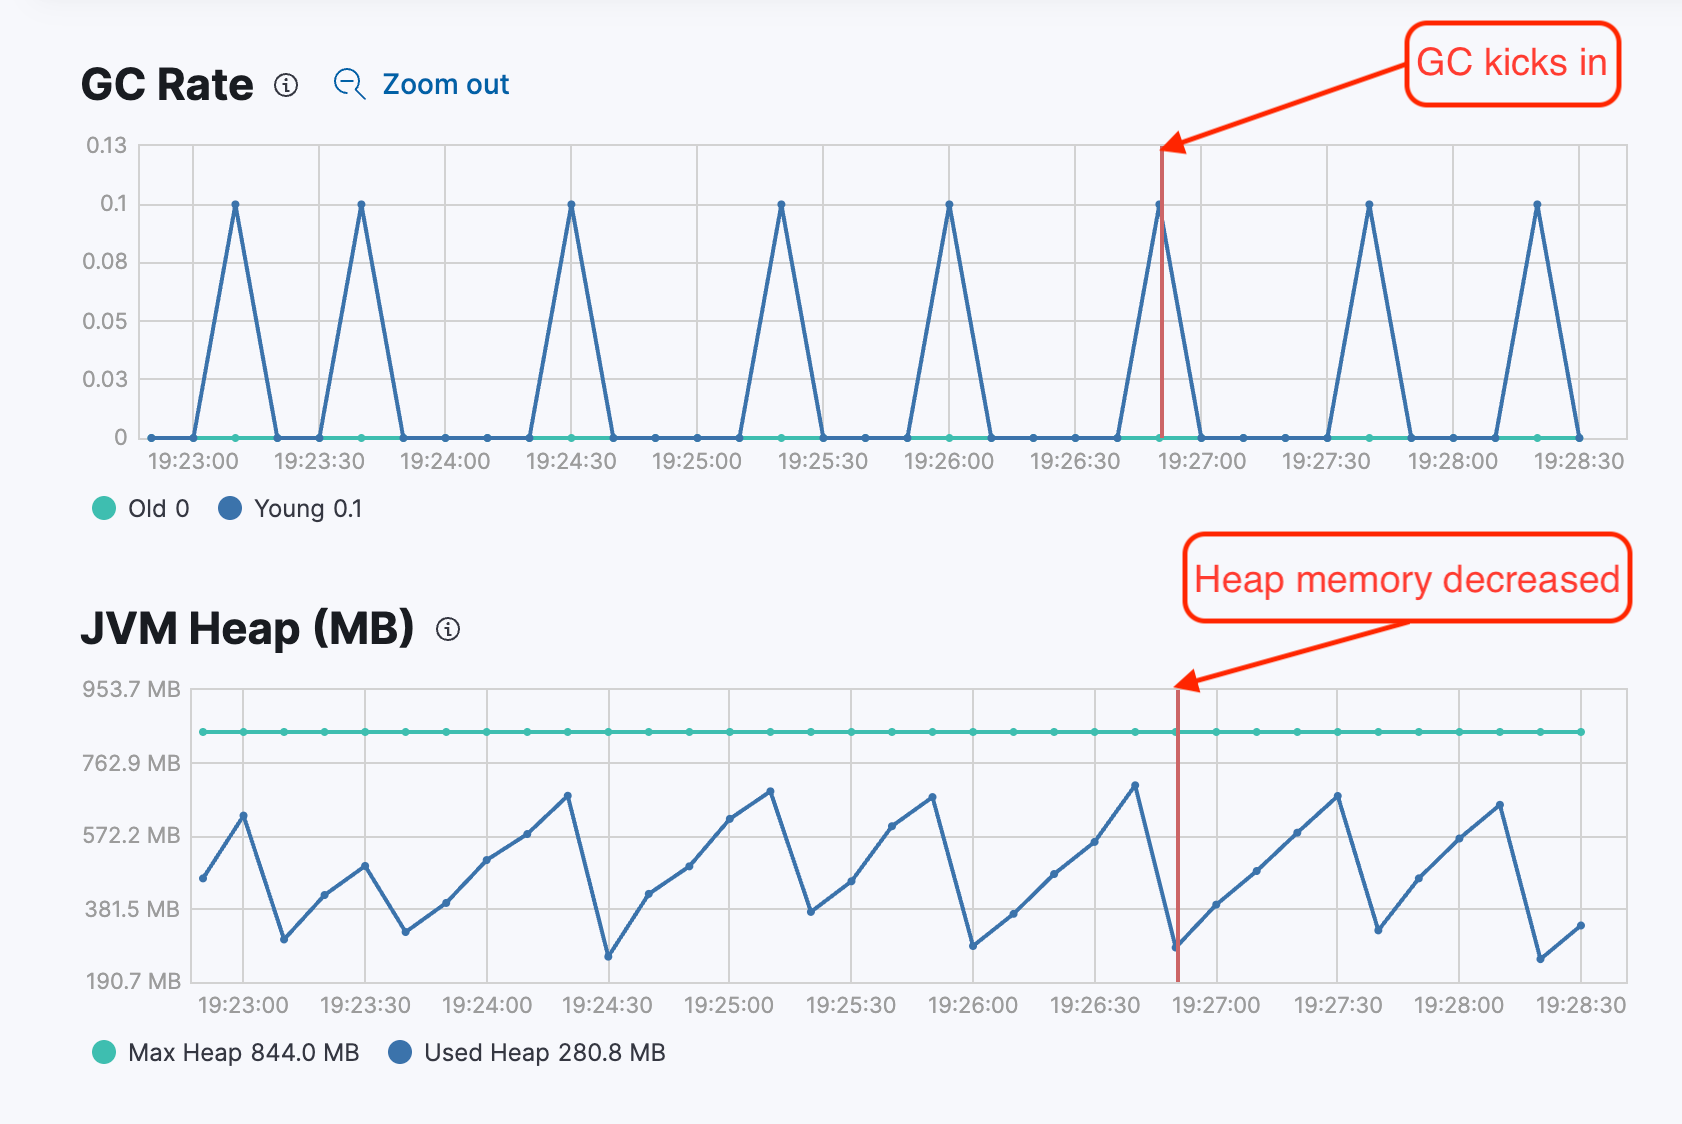Click the teal Old legend dot
Screen dimensions: 1682x1124
point(103,508)
